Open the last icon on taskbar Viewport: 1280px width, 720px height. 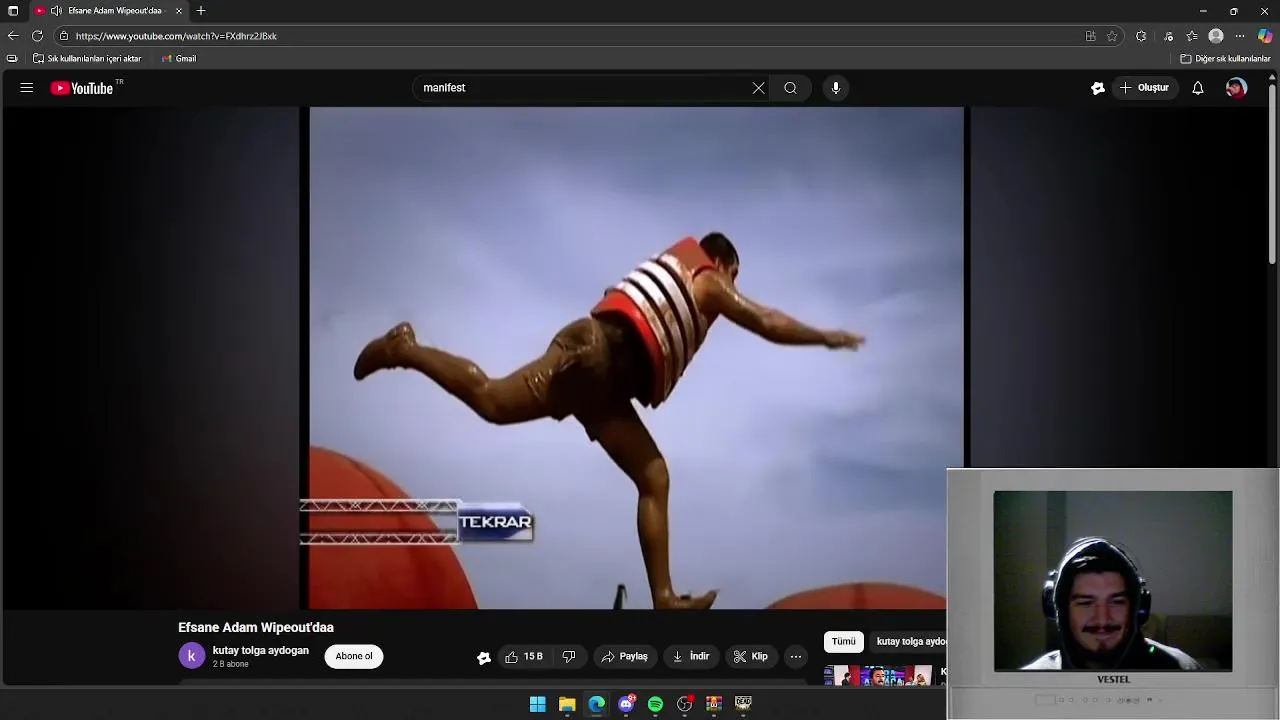tap(743, 704)
